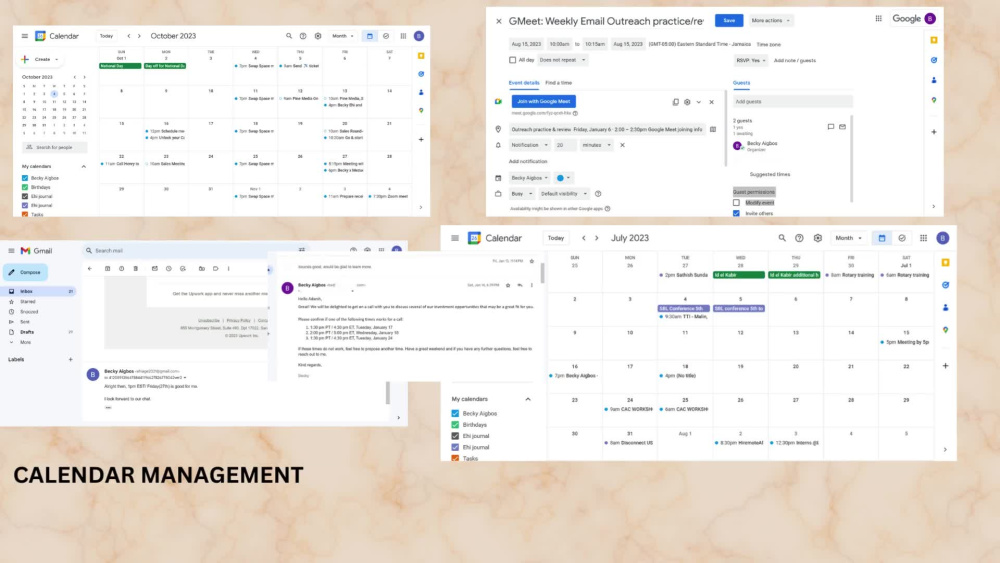Go to previous month in October 2023 Calendar
Screen dimensions: 1000x563
(129, 36)
